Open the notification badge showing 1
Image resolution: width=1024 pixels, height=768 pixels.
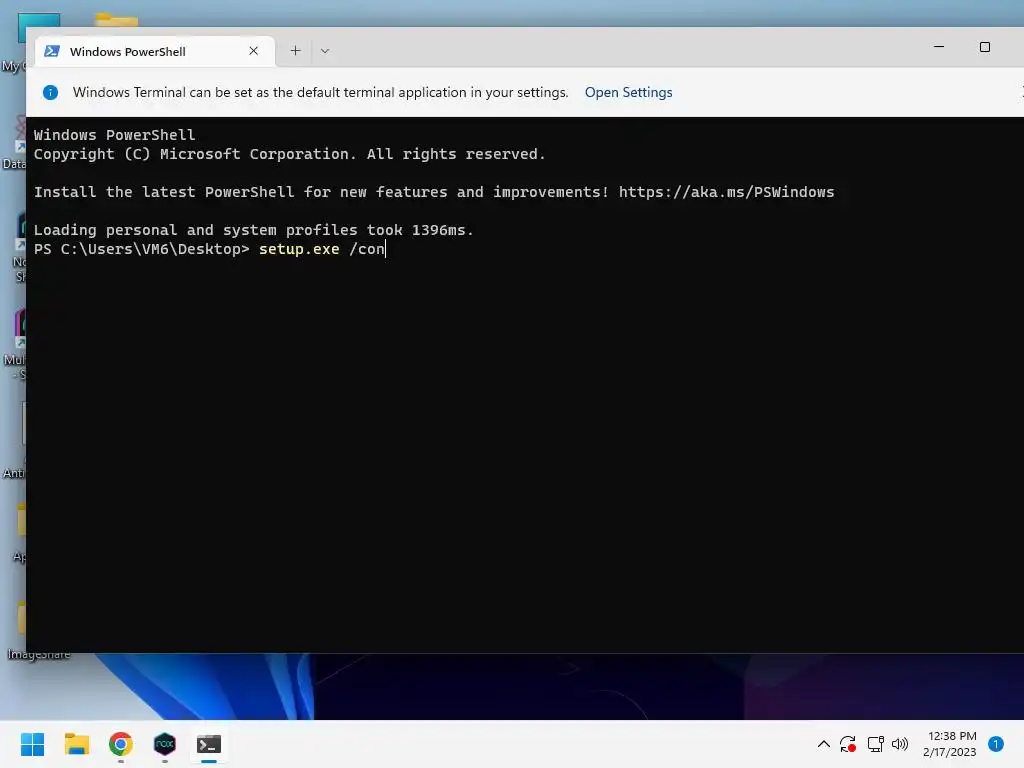(996, 744)
